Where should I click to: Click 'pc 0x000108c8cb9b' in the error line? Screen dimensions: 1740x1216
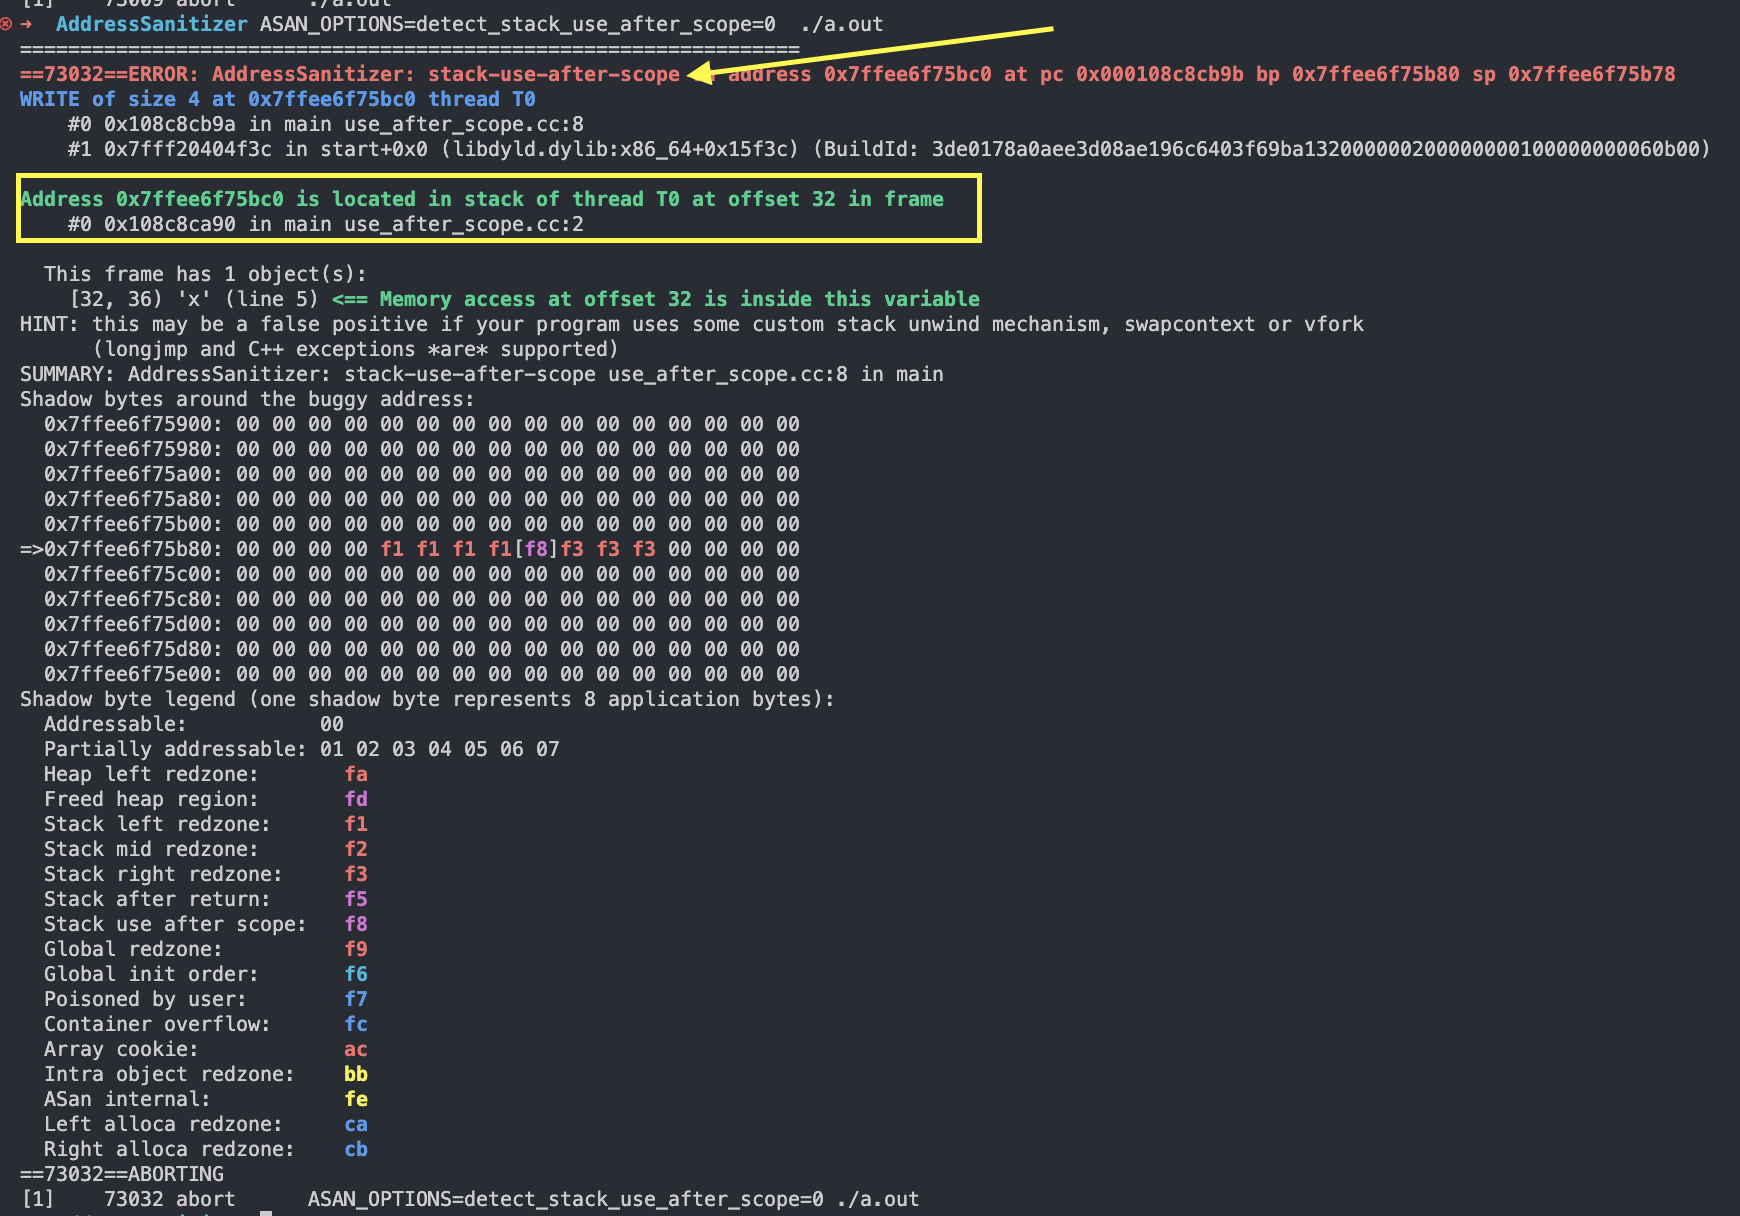click(x=1142, y=74)
